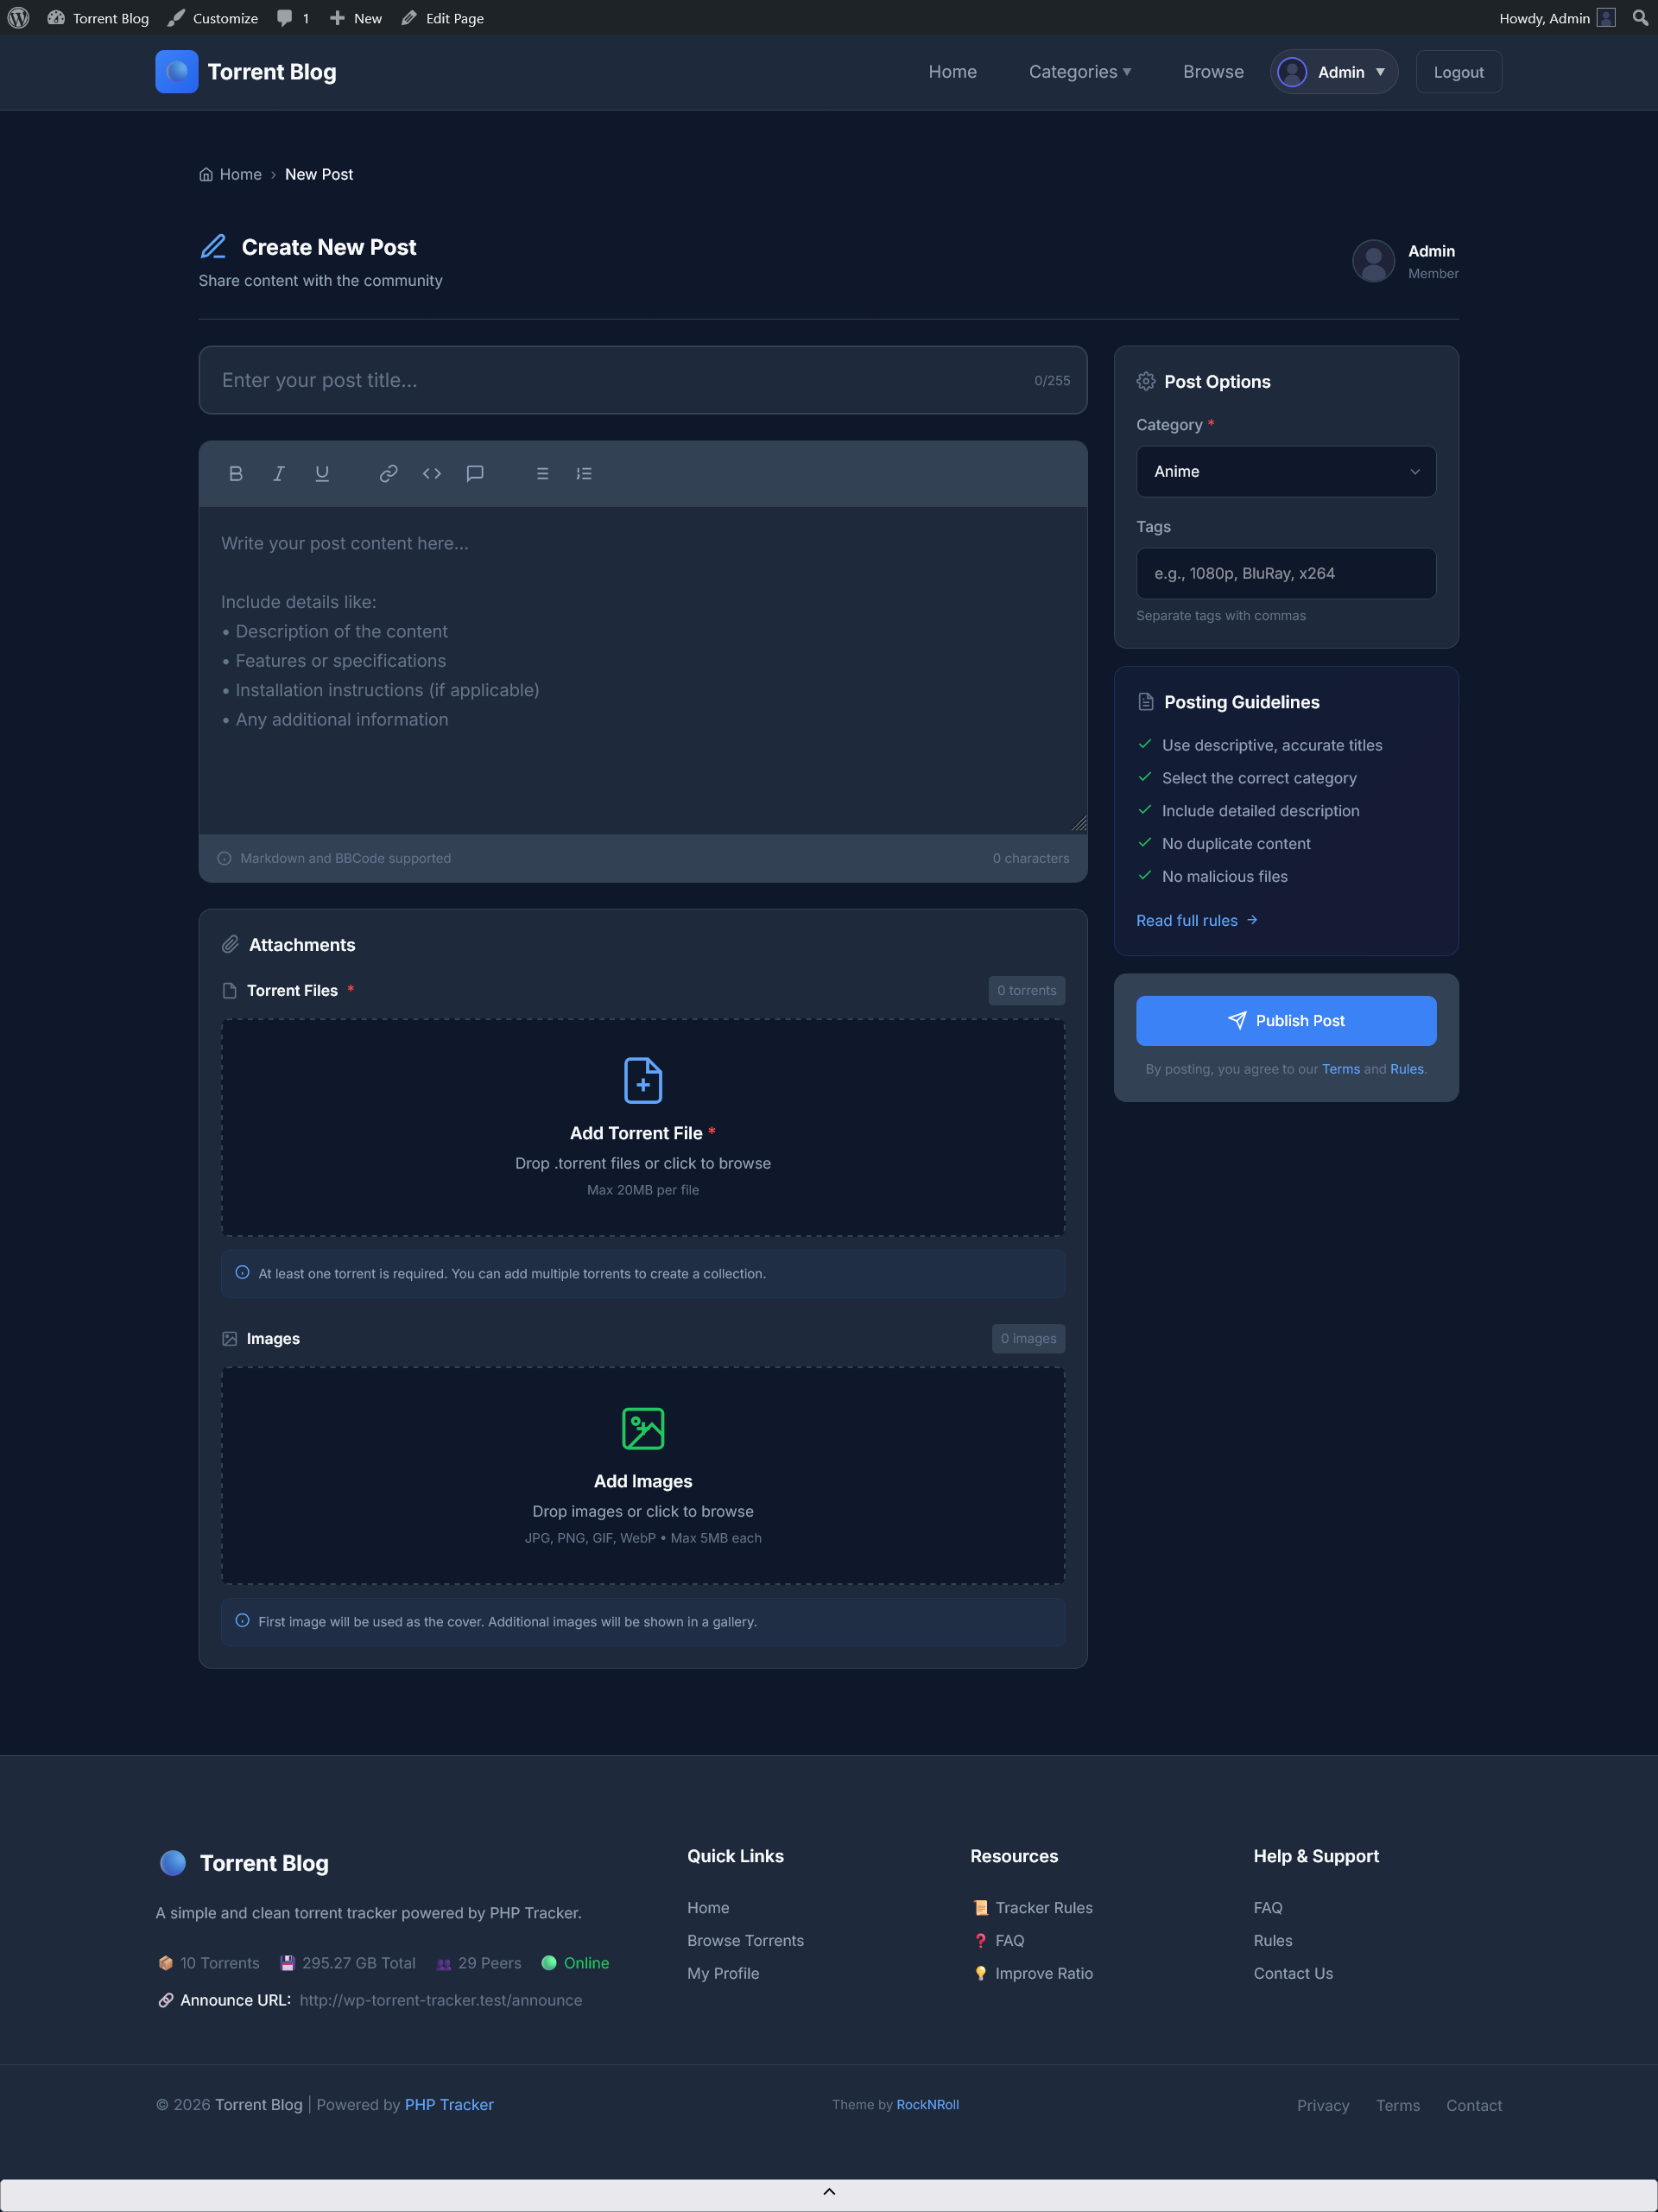The image size is (1658, 2212).
Task: Expand the collapsed bar at page bottom
Action: (829, 2192)
